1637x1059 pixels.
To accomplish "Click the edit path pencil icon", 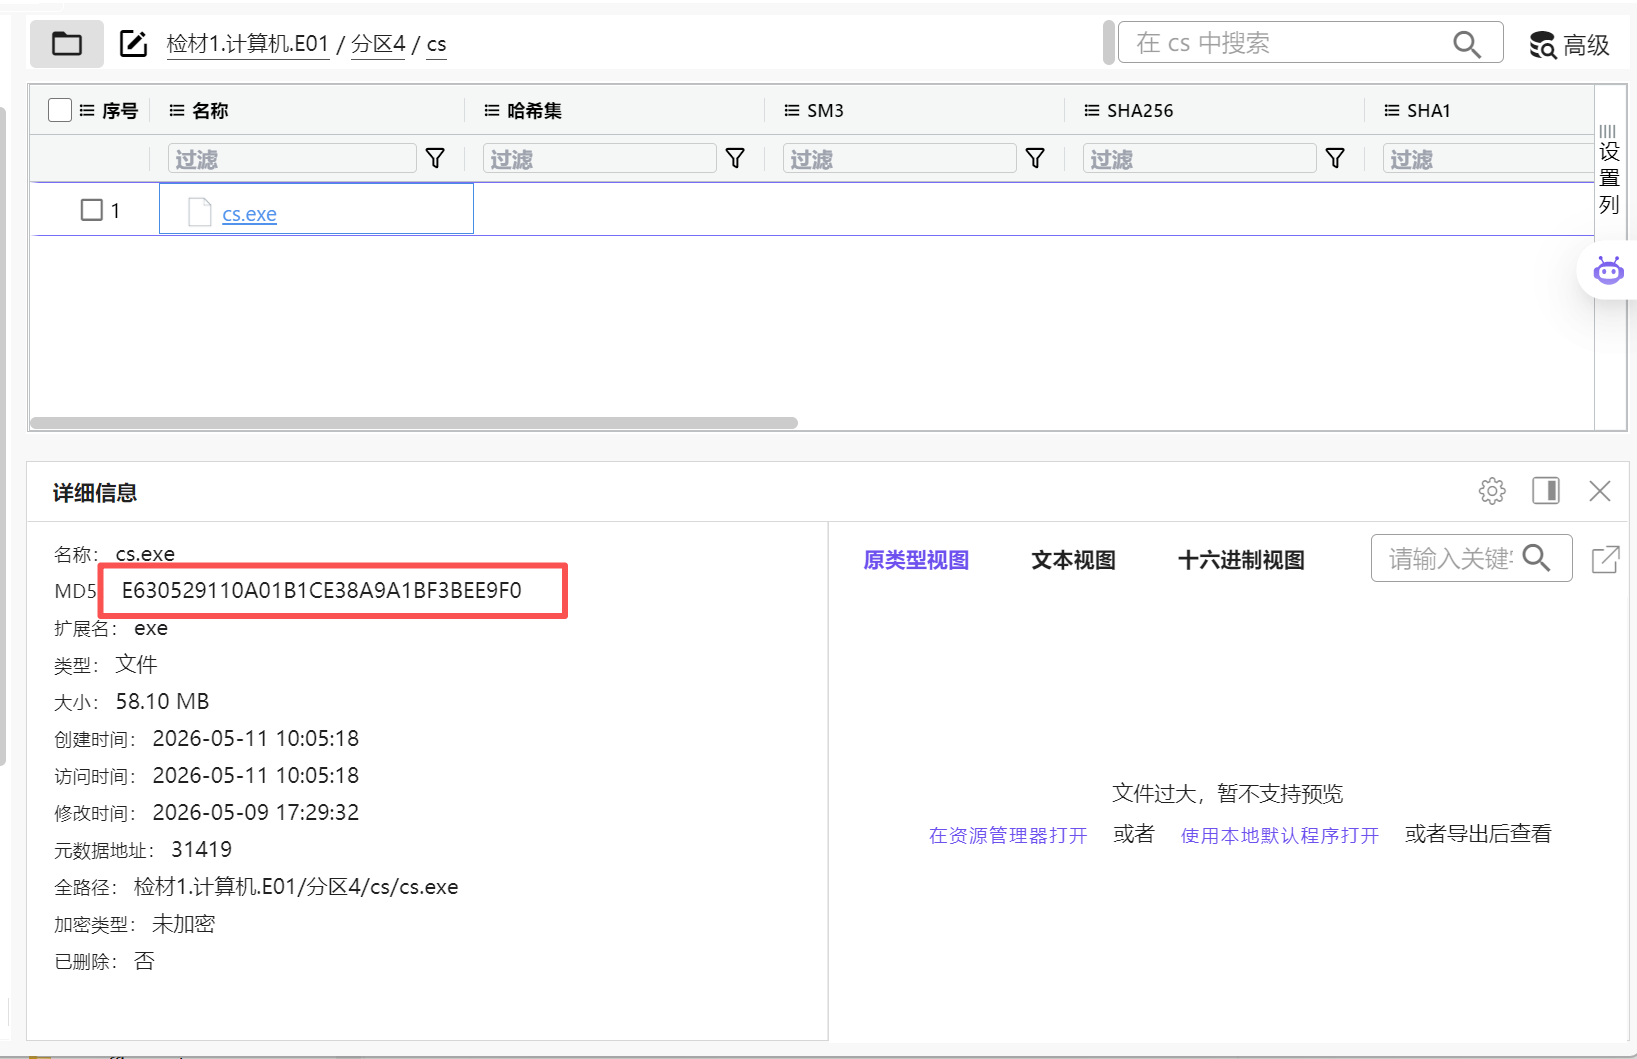I will tap(133, 44).
